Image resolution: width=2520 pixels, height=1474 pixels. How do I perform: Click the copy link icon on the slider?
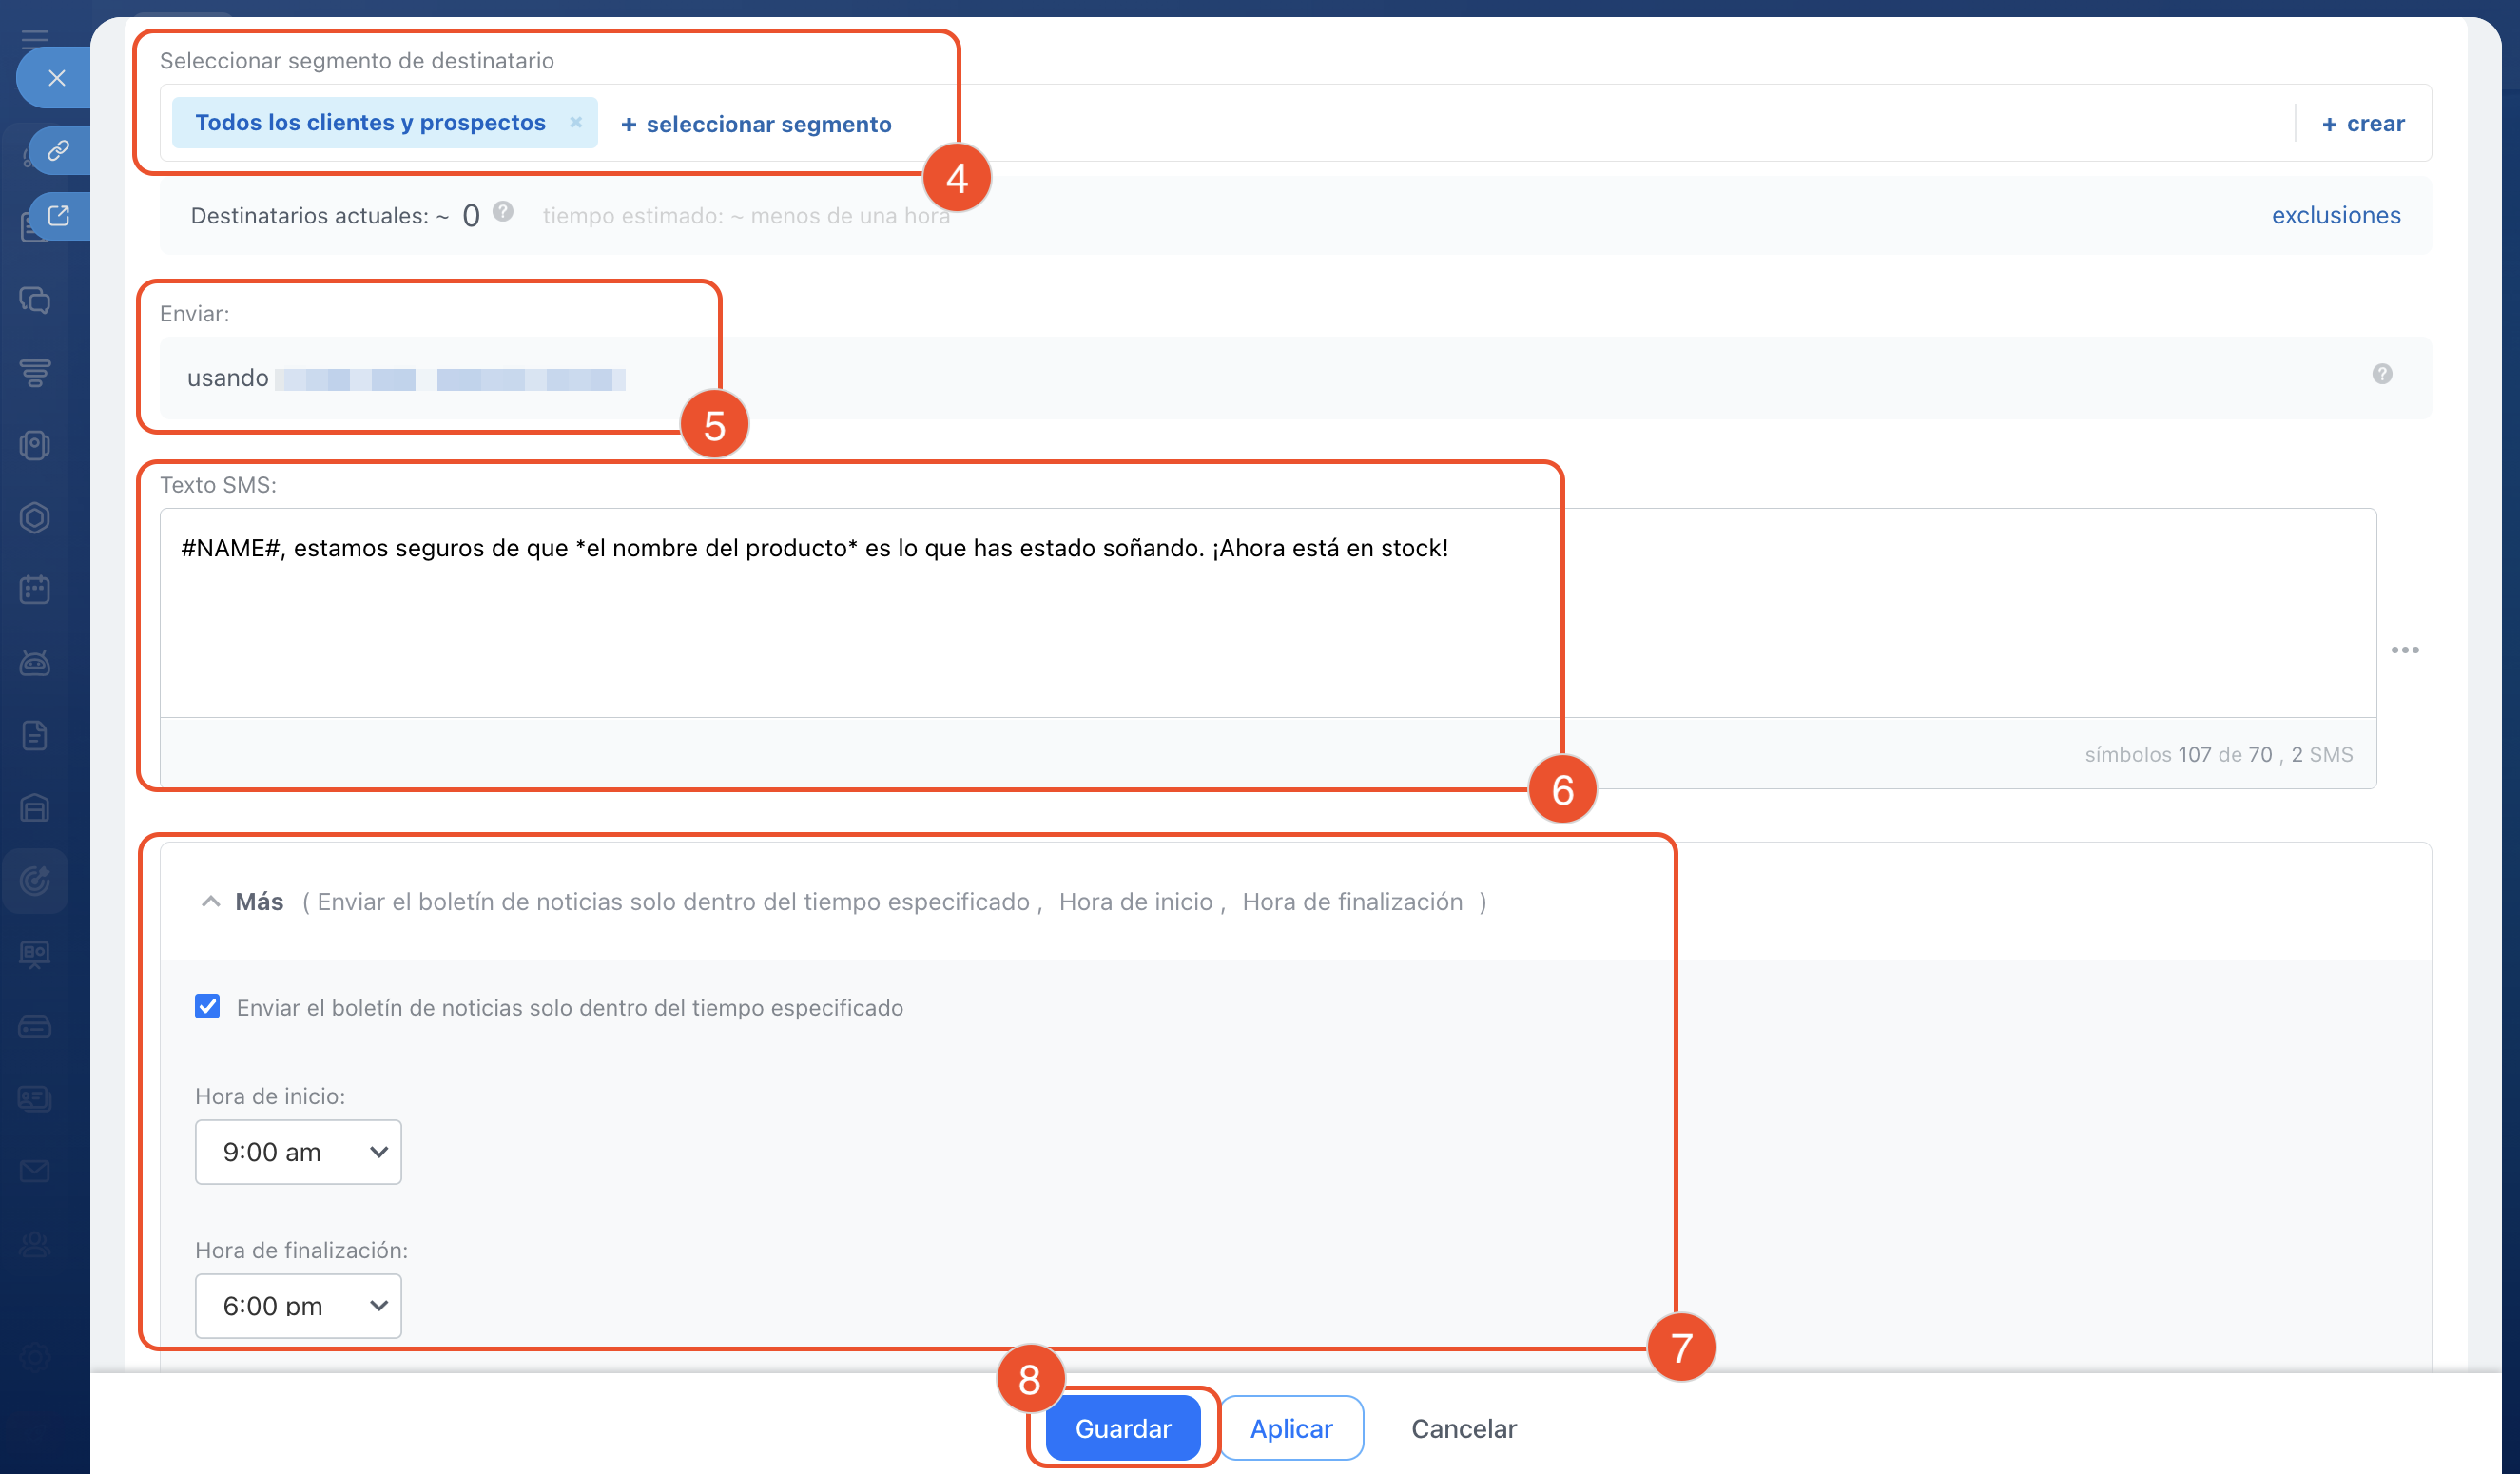(x=59, y=150)
